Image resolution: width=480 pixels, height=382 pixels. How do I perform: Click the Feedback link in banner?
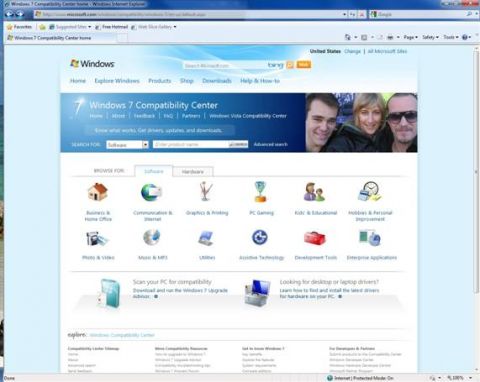[x=144, y=116]
